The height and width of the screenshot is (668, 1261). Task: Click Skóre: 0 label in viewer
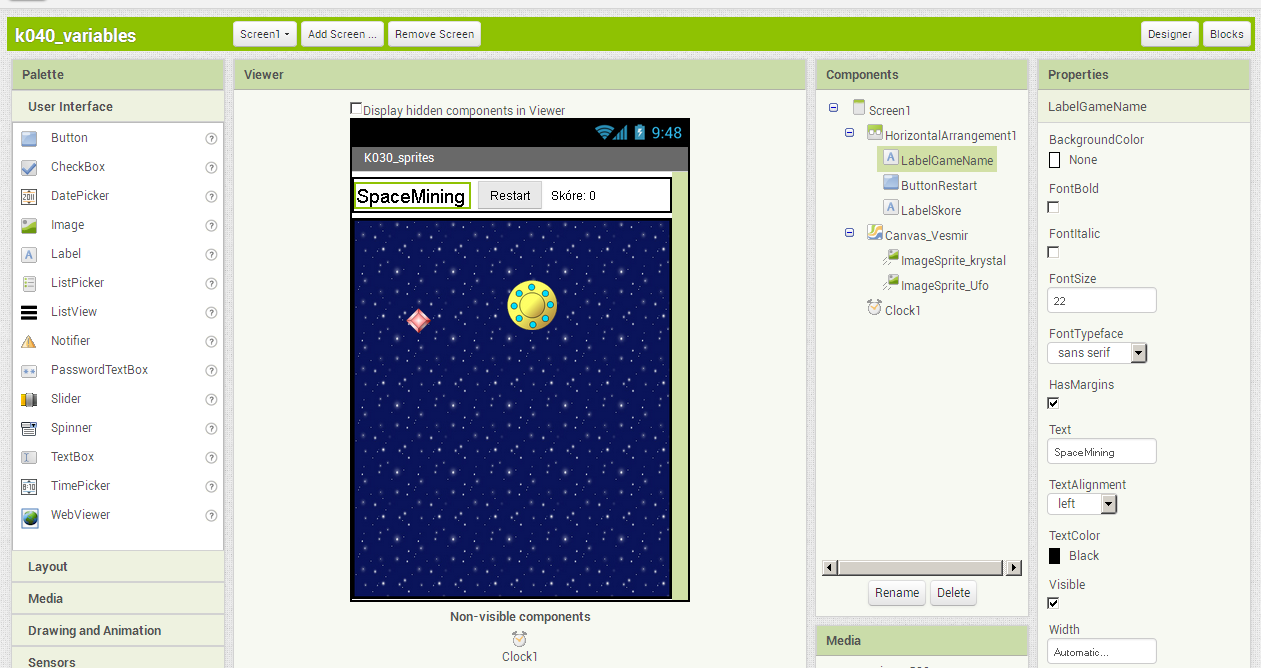coord(573,196)
